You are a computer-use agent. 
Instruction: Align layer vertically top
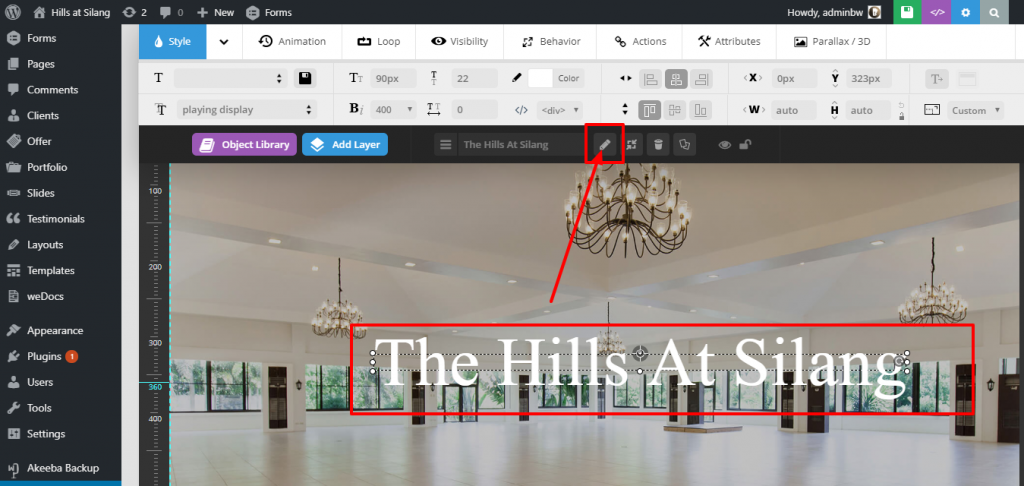[649, 110]
